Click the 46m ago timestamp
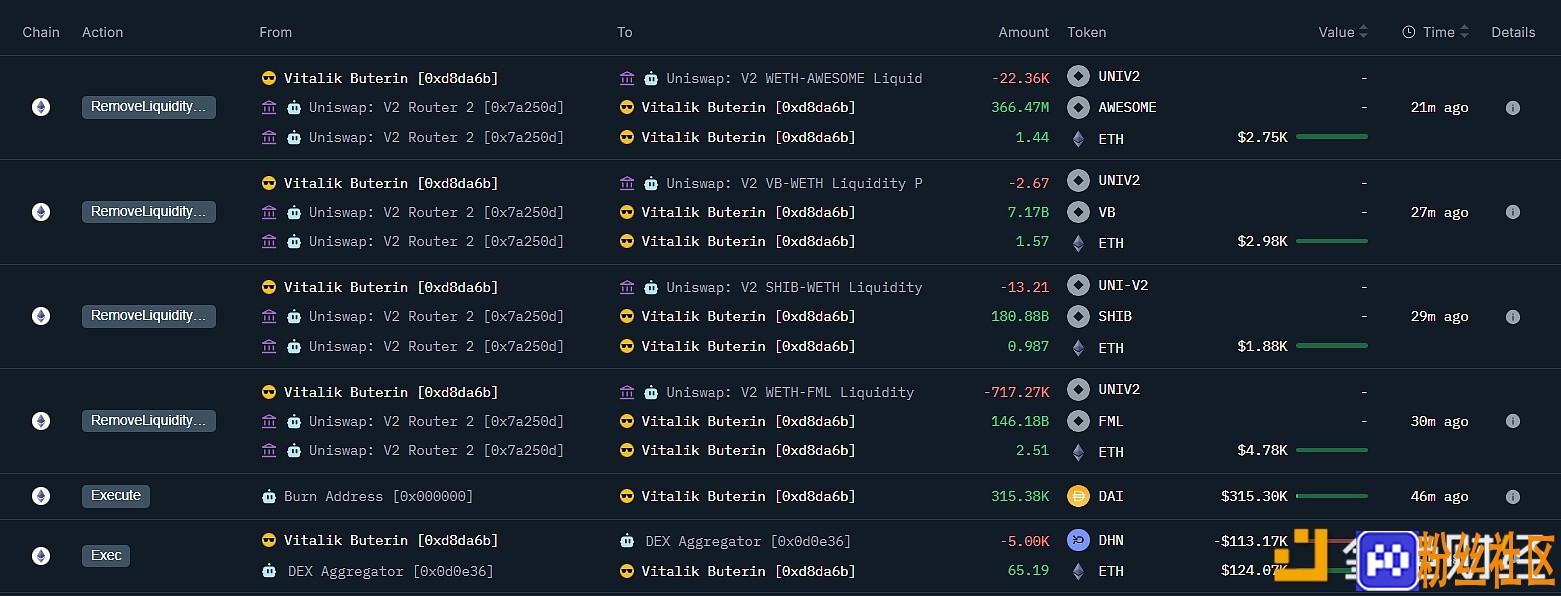The width and height of the screenshot is (1561, 596). coord(1439,497)
